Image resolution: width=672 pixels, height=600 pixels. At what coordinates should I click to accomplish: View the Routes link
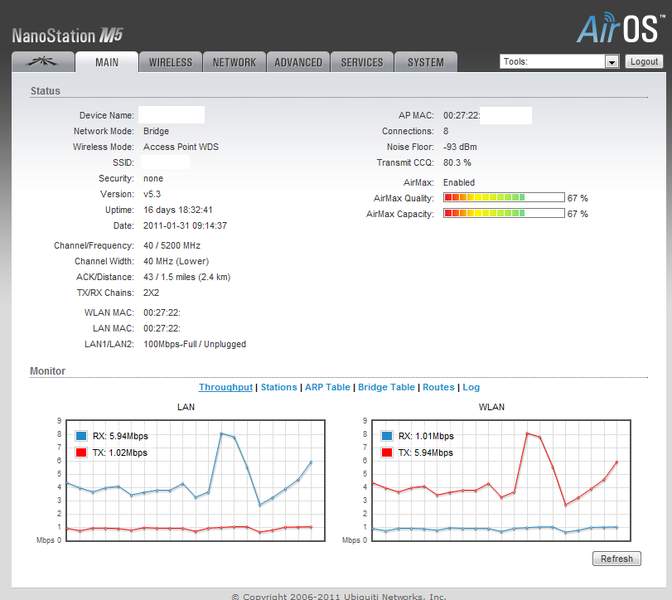pos(438,387)
